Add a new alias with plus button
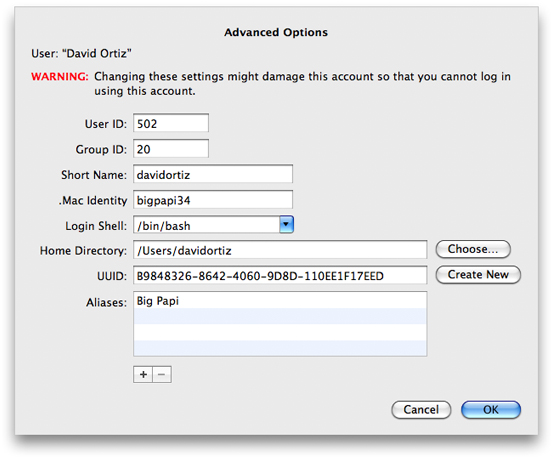 143,374
